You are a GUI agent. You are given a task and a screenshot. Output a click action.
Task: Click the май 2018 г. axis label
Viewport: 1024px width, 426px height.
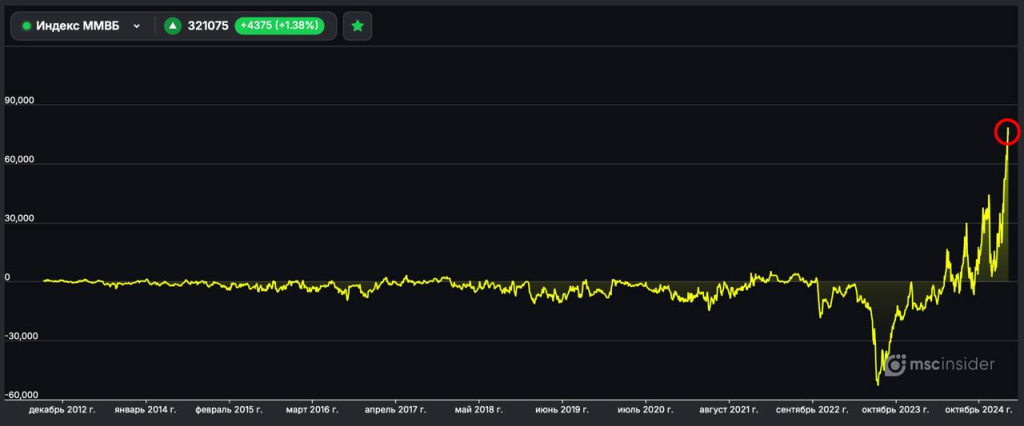478,410
